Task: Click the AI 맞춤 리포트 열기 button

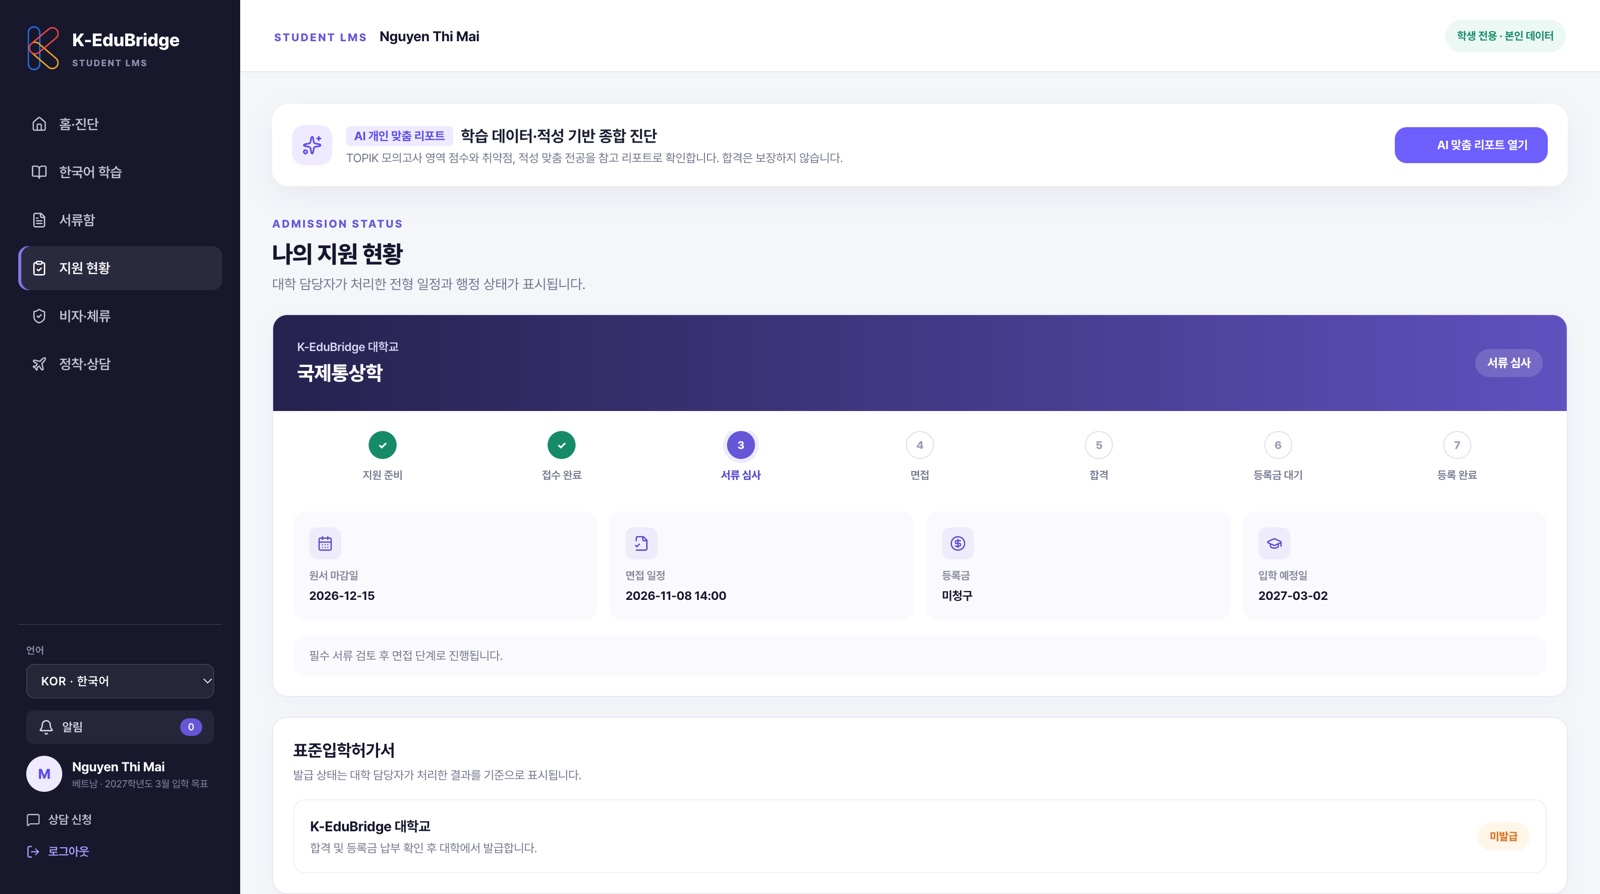Action: tap(1471, 145)
